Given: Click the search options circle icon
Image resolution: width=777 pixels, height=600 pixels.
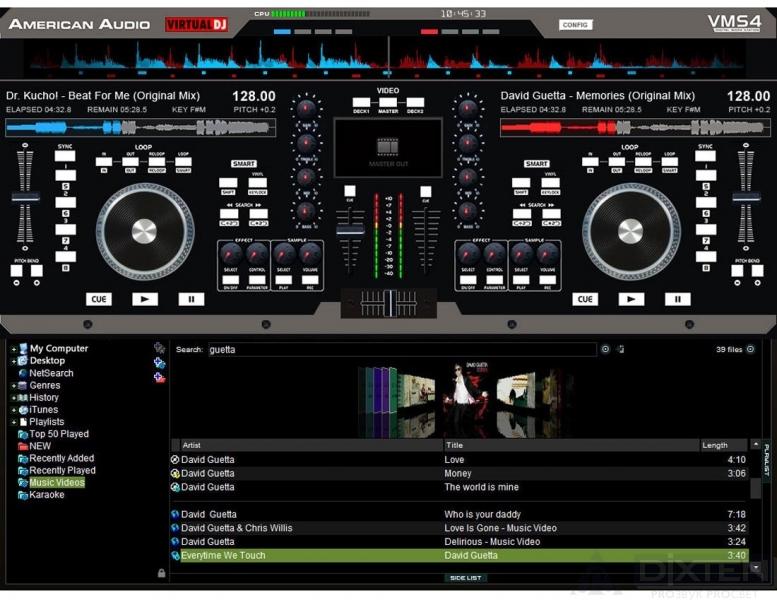Looking at the screenshot, I should pos(605,349).
